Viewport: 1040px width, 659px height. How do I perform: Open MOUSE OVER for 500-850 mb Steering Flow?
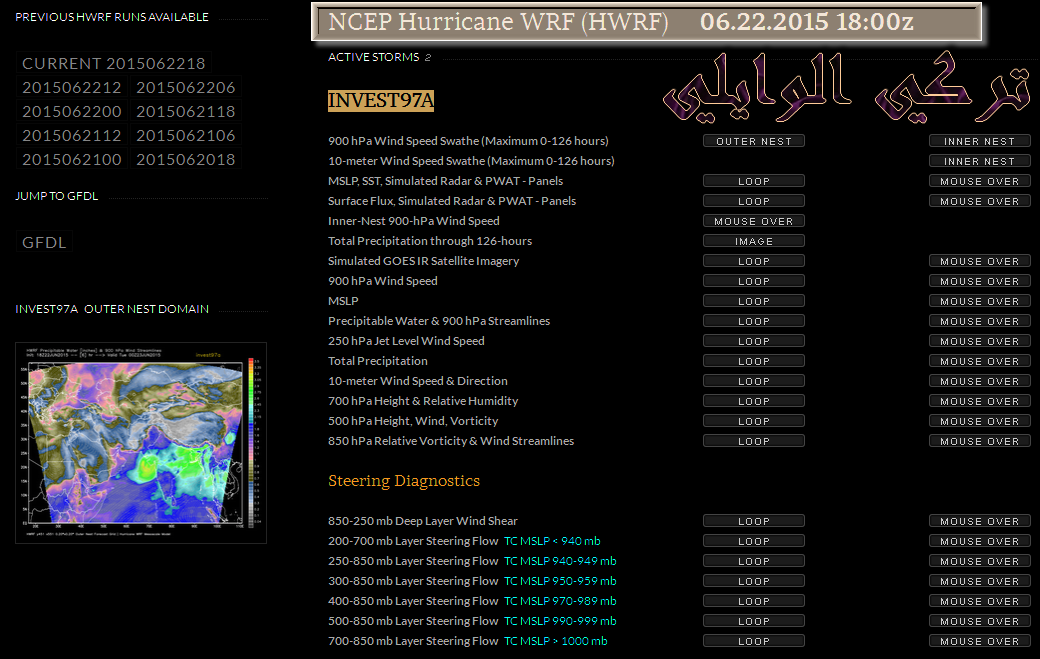(x=980, y=621)
